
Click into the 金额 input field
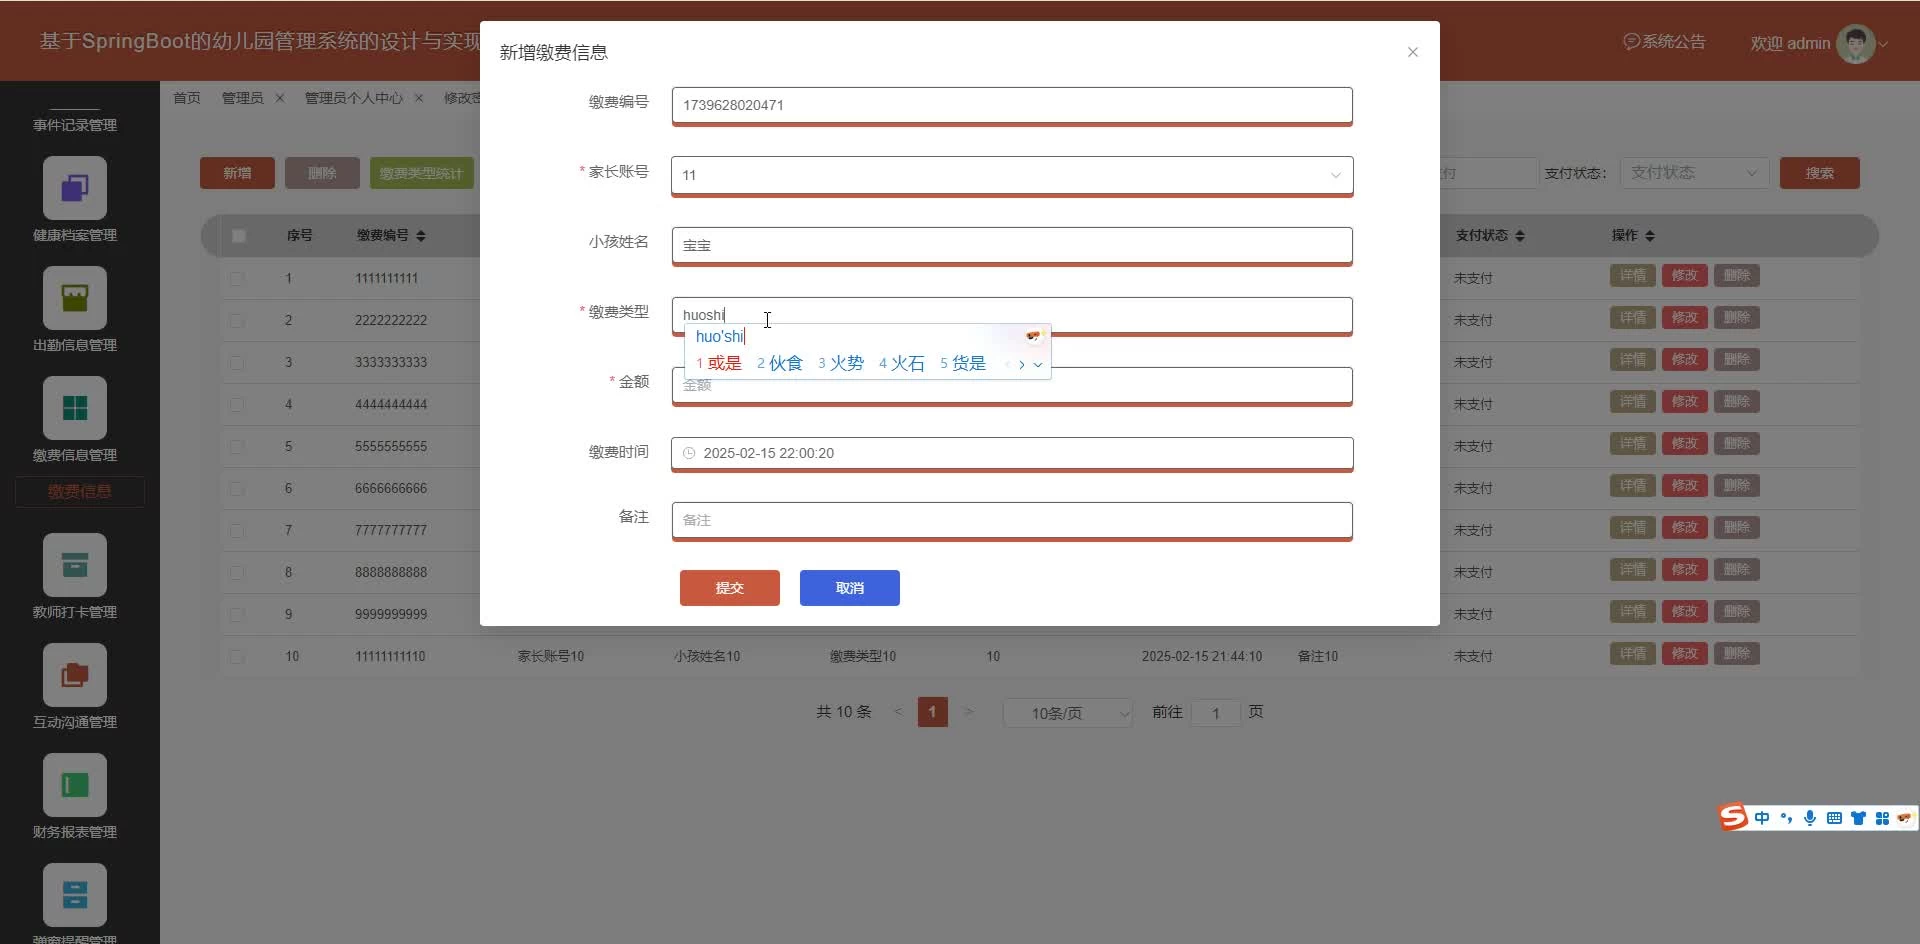(x=1012, y=385)
